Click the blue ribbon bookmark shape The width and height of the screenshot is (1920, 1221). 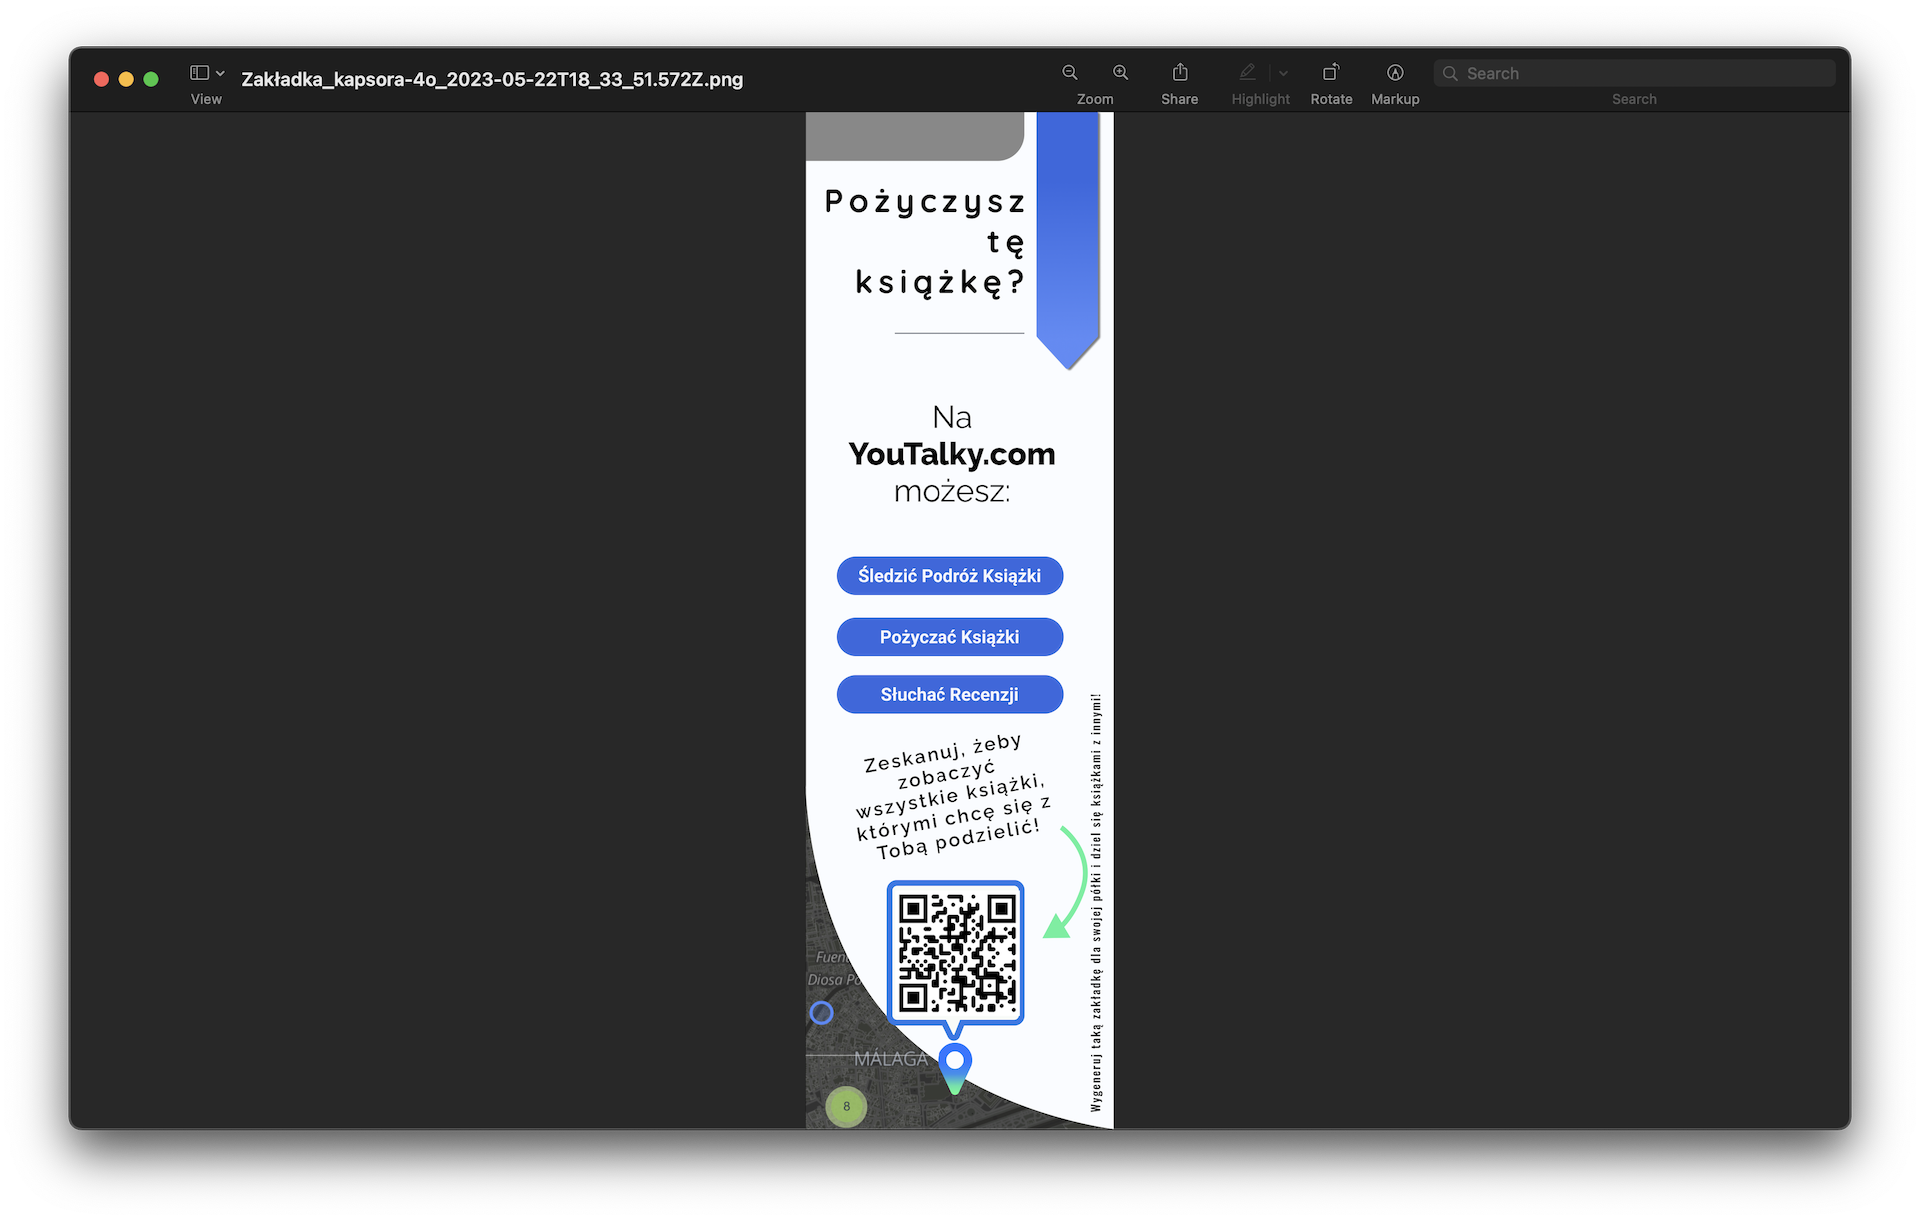(x=1067, y=235)
